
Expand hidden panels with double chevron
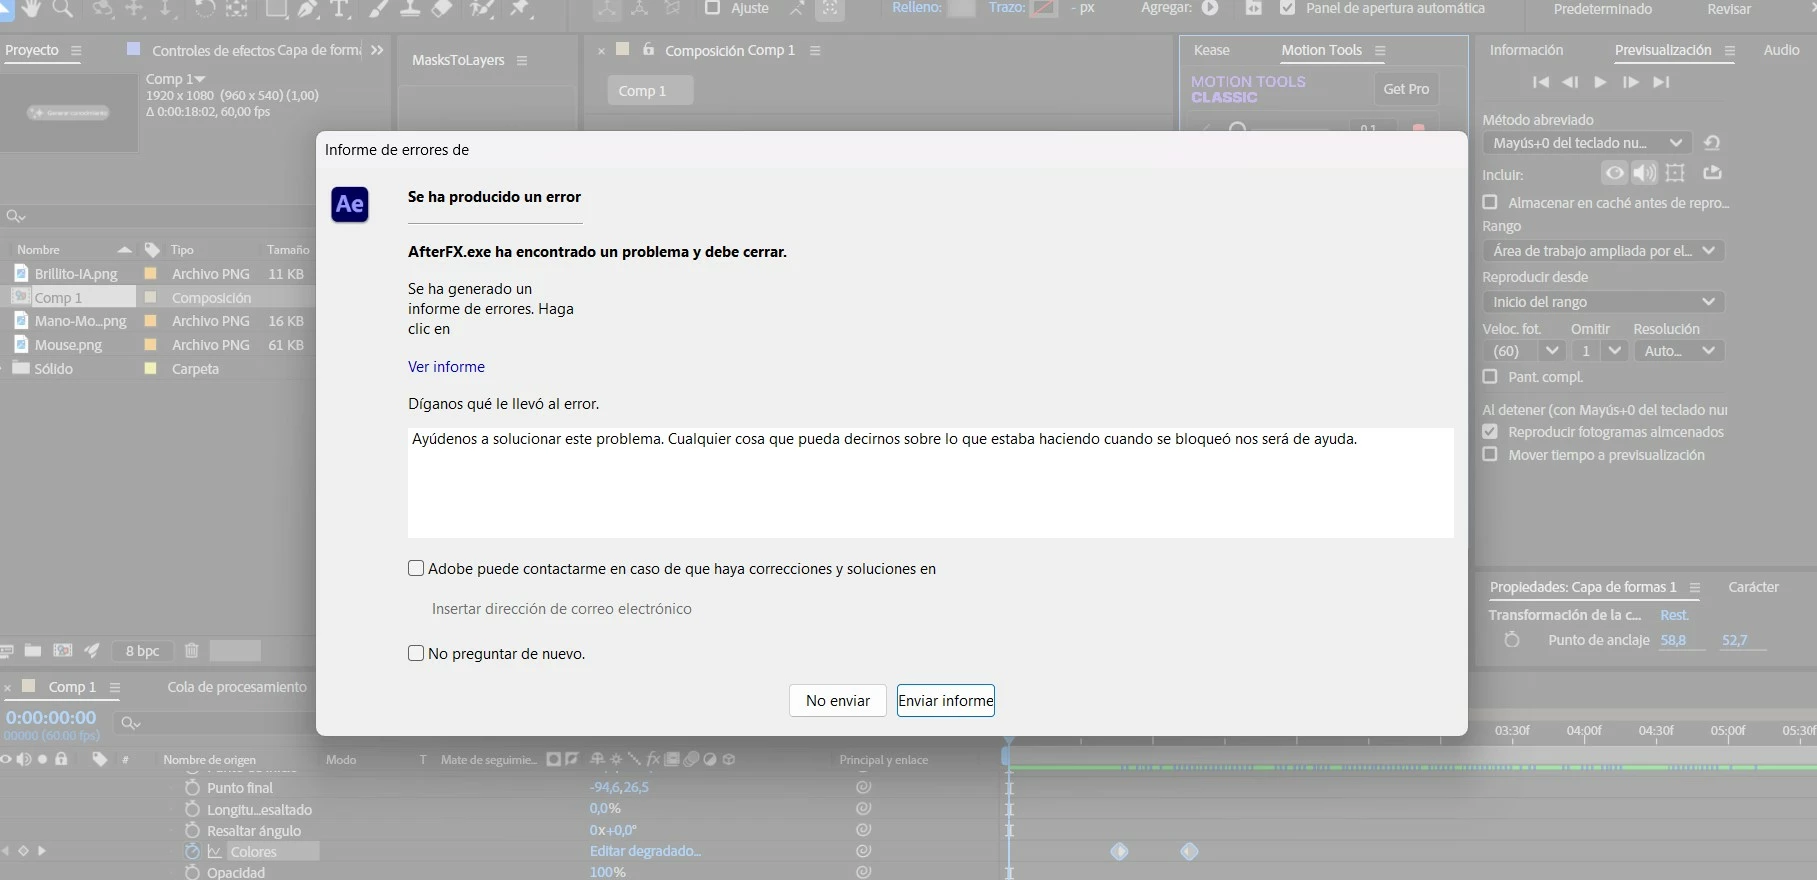377,50
